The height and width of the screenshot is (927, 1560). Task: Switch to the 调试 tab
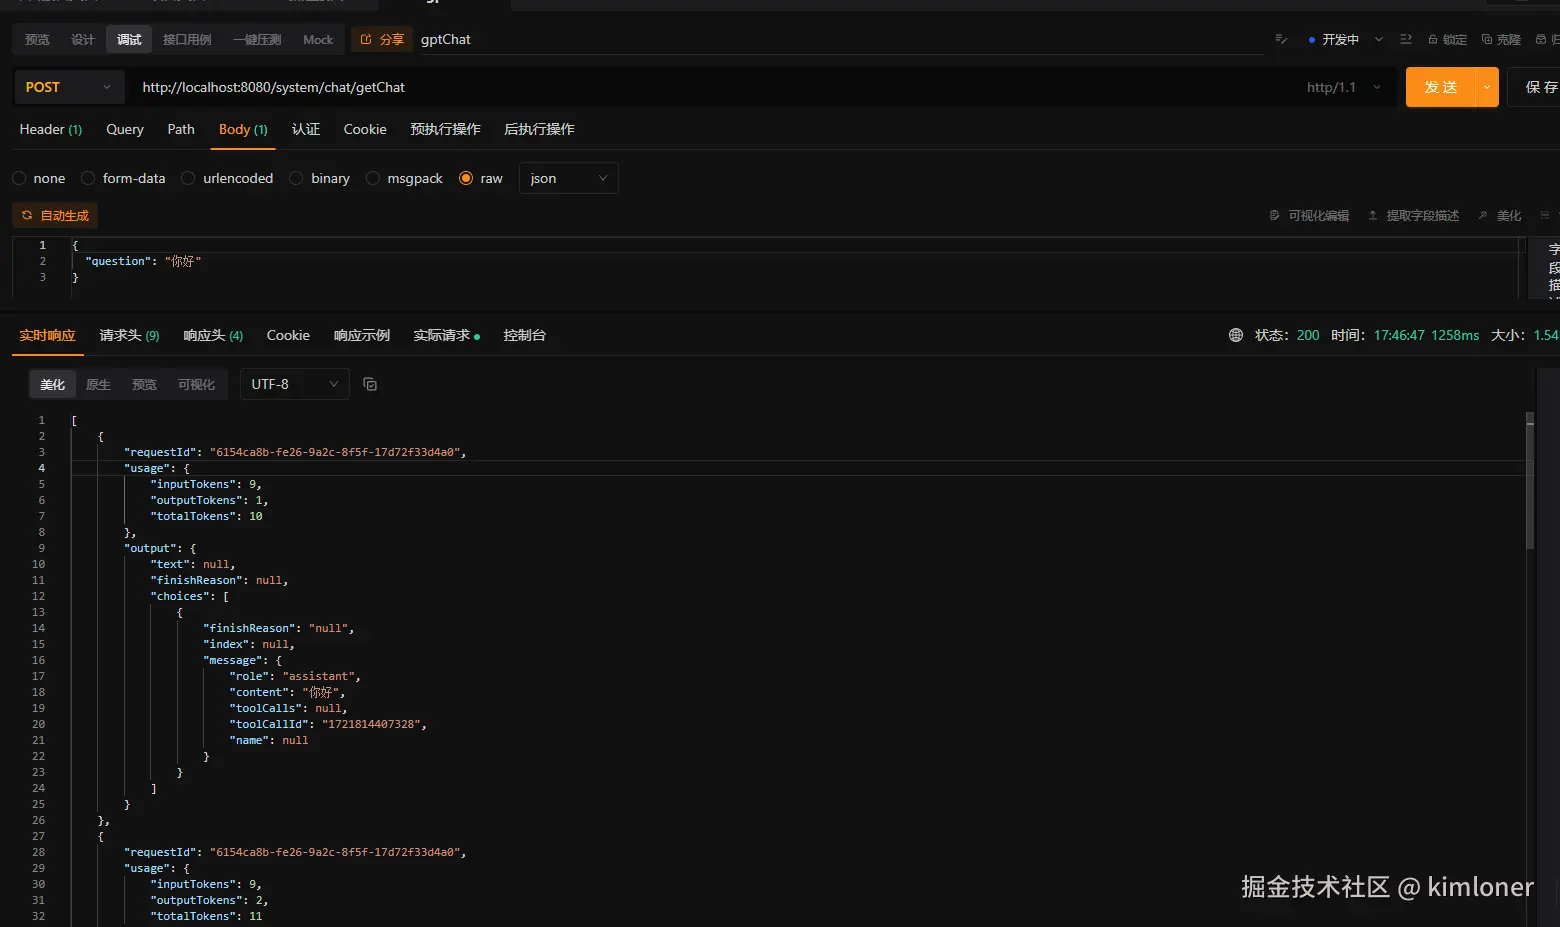tap(129, 39)
